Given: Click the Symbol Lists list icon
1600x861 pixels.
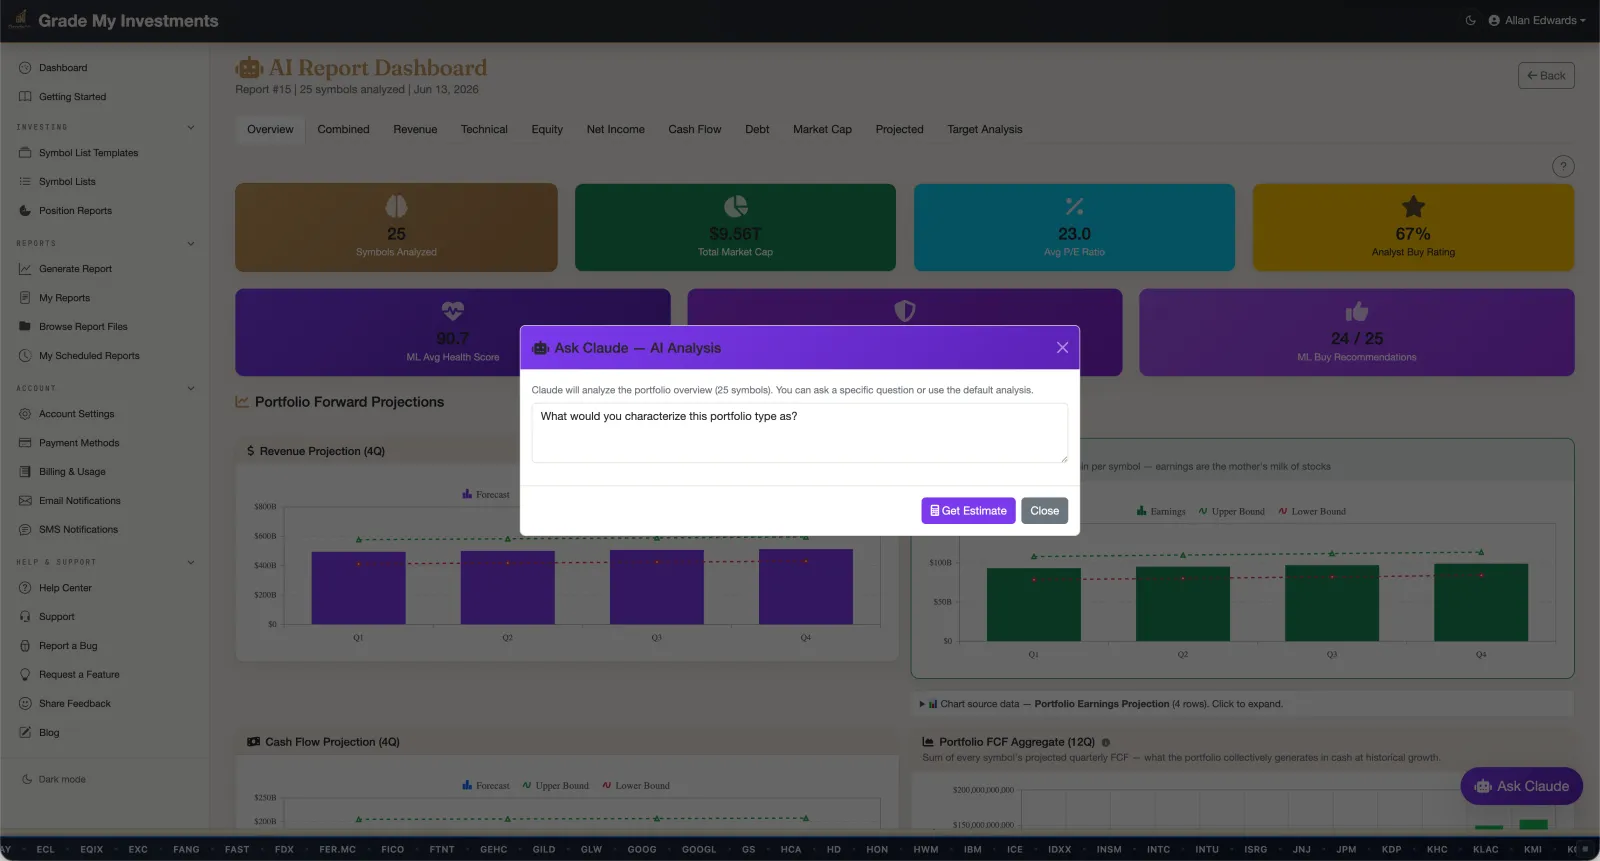Looking at the screenshot, I should (x=25, y=182).
